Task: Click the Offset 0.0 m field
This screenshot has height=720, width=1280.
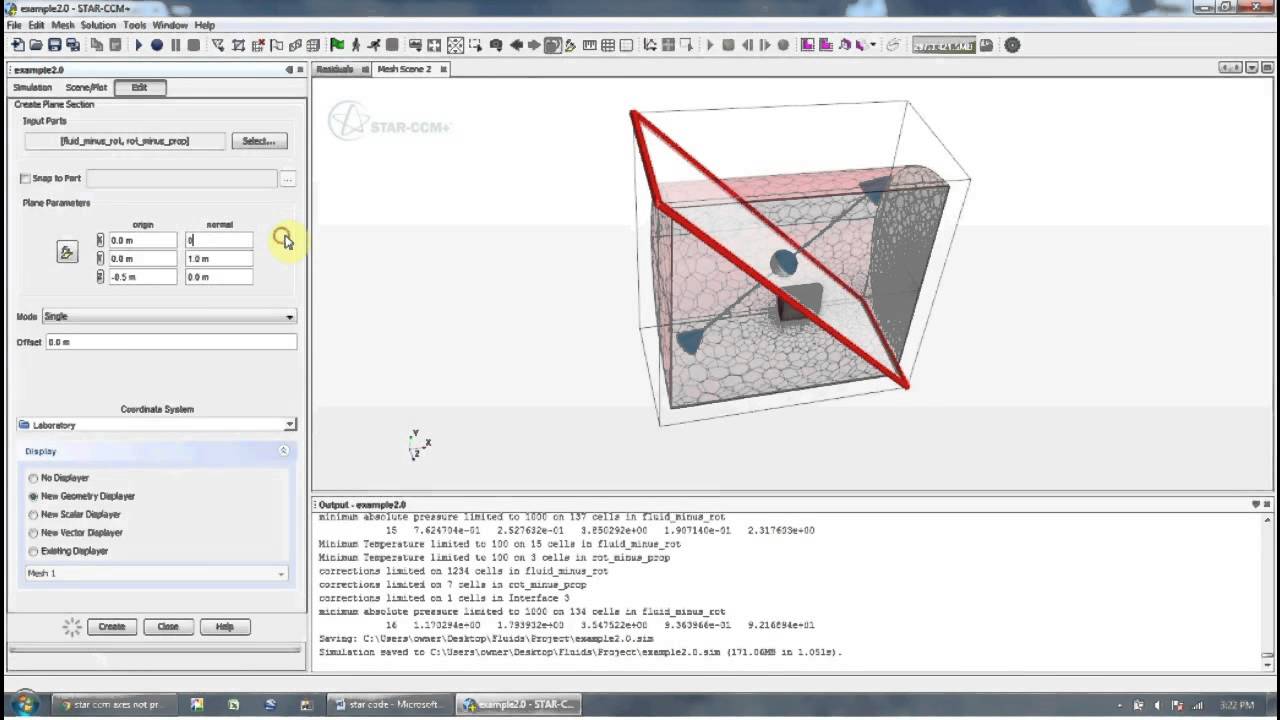Action: pyautogui.click(x=171, y=342)
